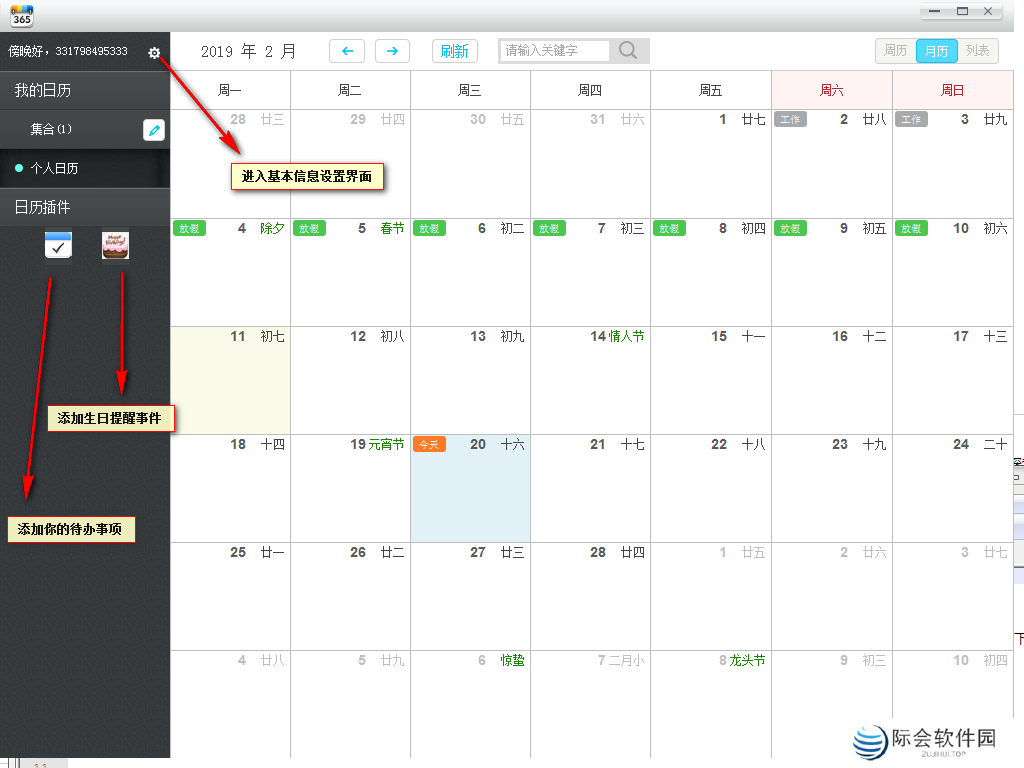Image resolution: width=1024 pixels, height=768 pixels.
Task: Click the keyword search input field
Action: 554,51
